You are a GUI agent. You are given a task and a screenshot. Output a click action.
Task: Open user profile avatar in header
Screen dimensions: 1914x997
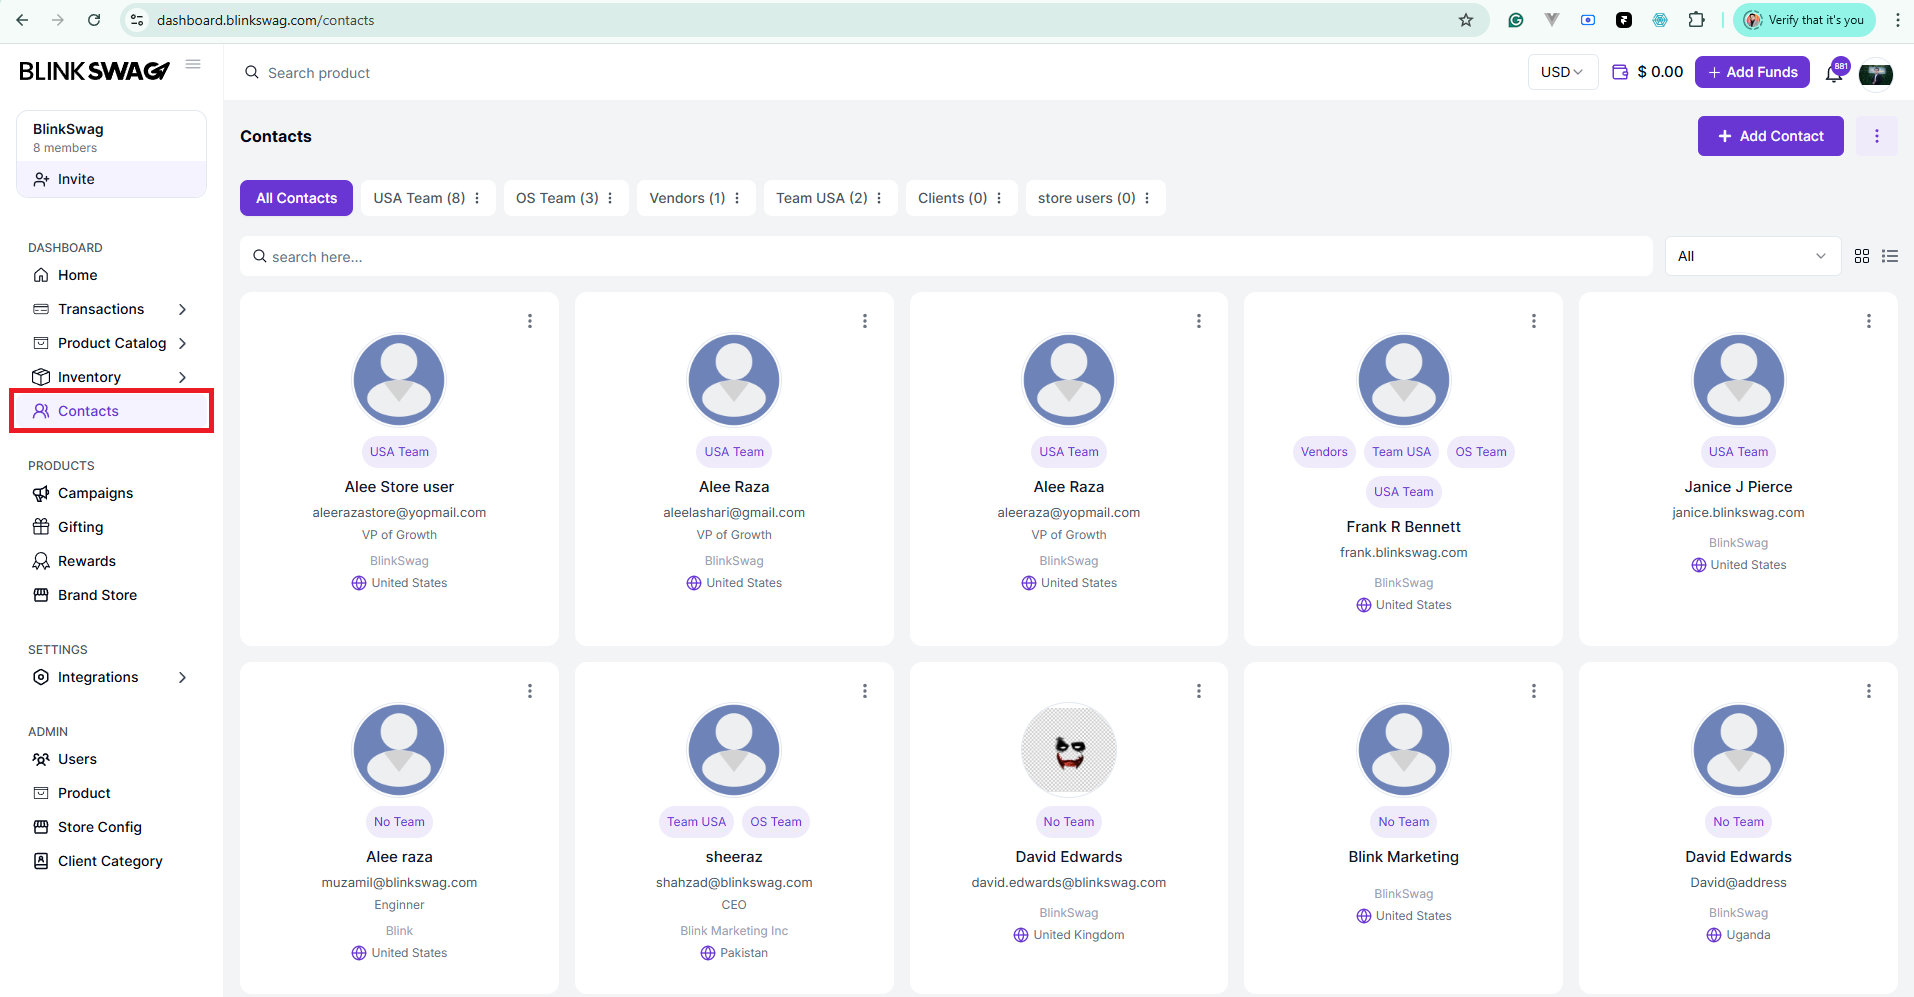[1875, 73]
